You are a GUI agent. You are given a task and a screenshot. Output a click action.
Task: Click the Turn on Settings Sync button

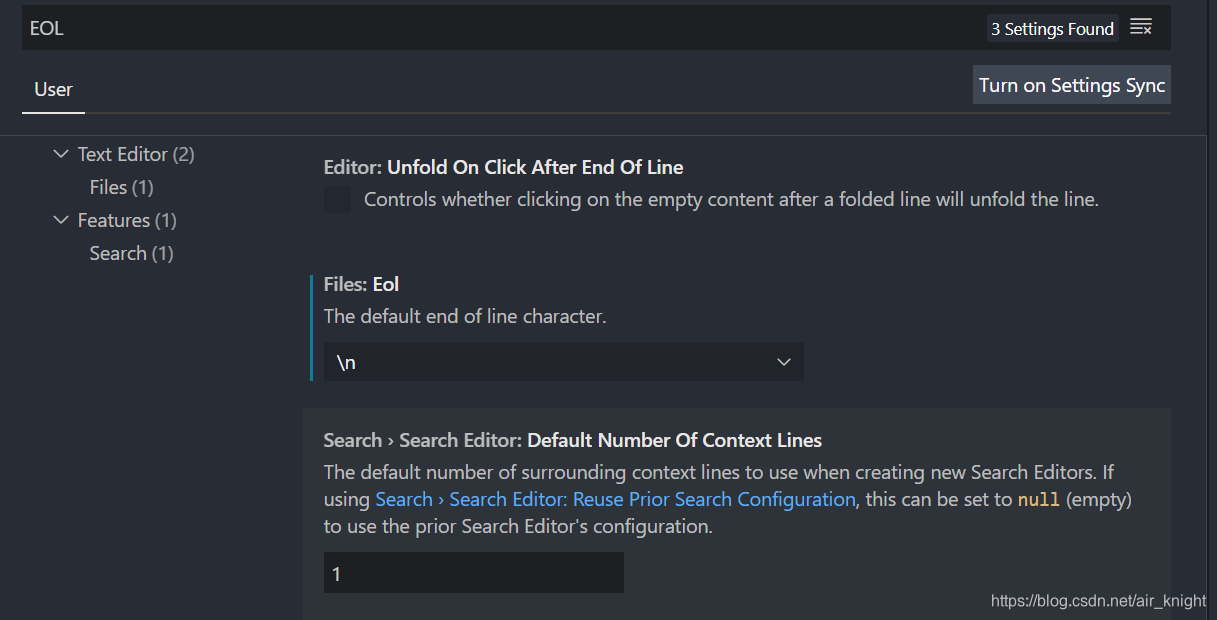(x=1071, y=84)
